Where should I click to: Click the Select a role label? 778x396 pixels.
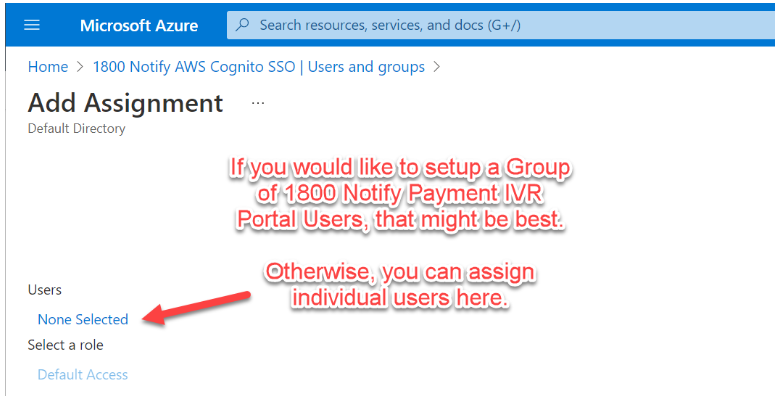click(65, 345)
